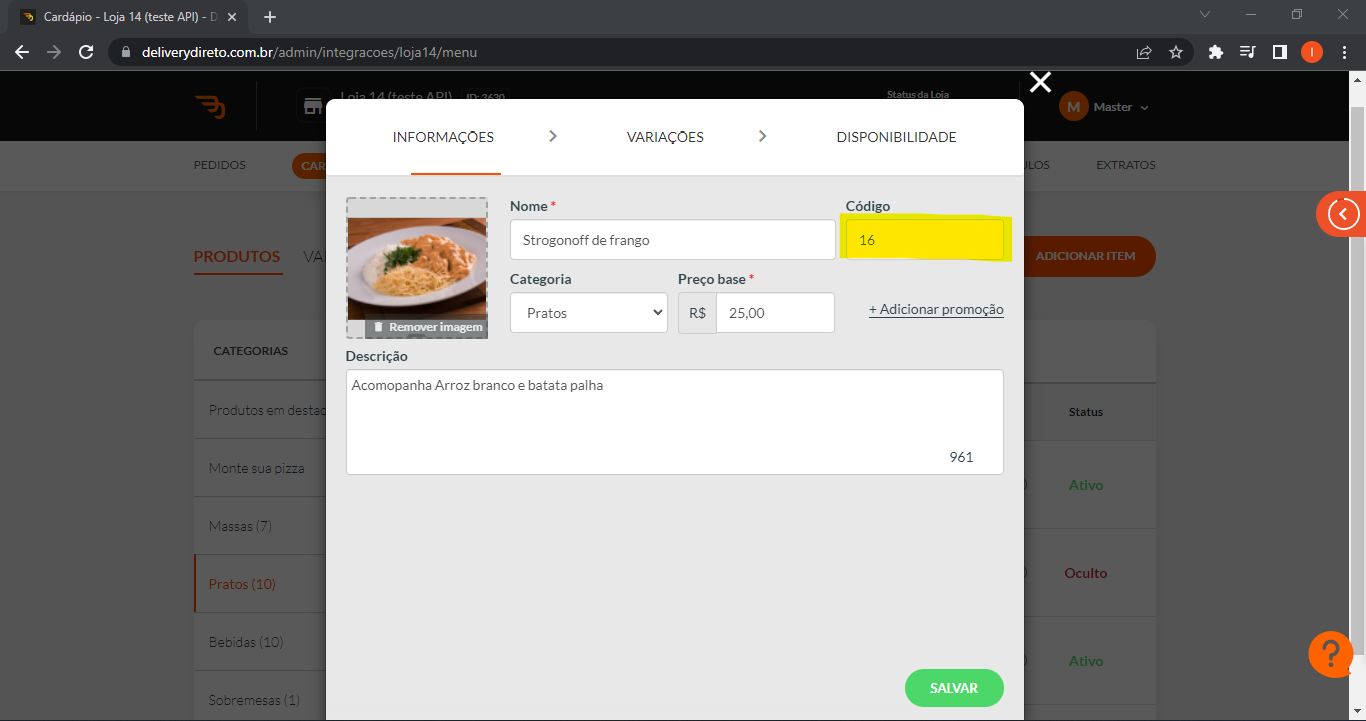Switch to the VARIAÇÕES tab
Screen dimensions: 1366x721
coord(665,137)
